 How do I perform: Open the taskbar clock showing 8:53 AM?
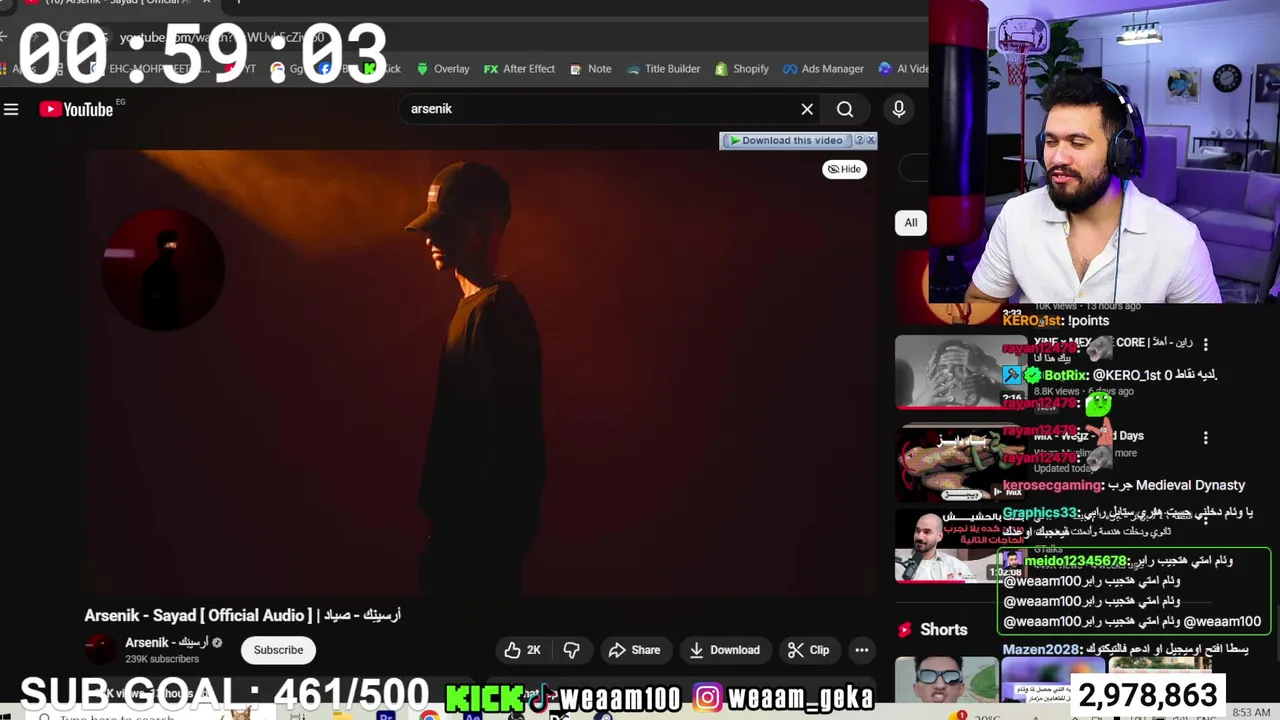1251,713
